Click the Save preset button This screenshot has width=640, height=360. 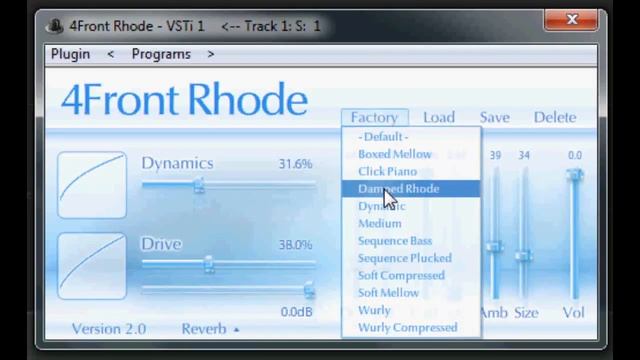point(494,118)
